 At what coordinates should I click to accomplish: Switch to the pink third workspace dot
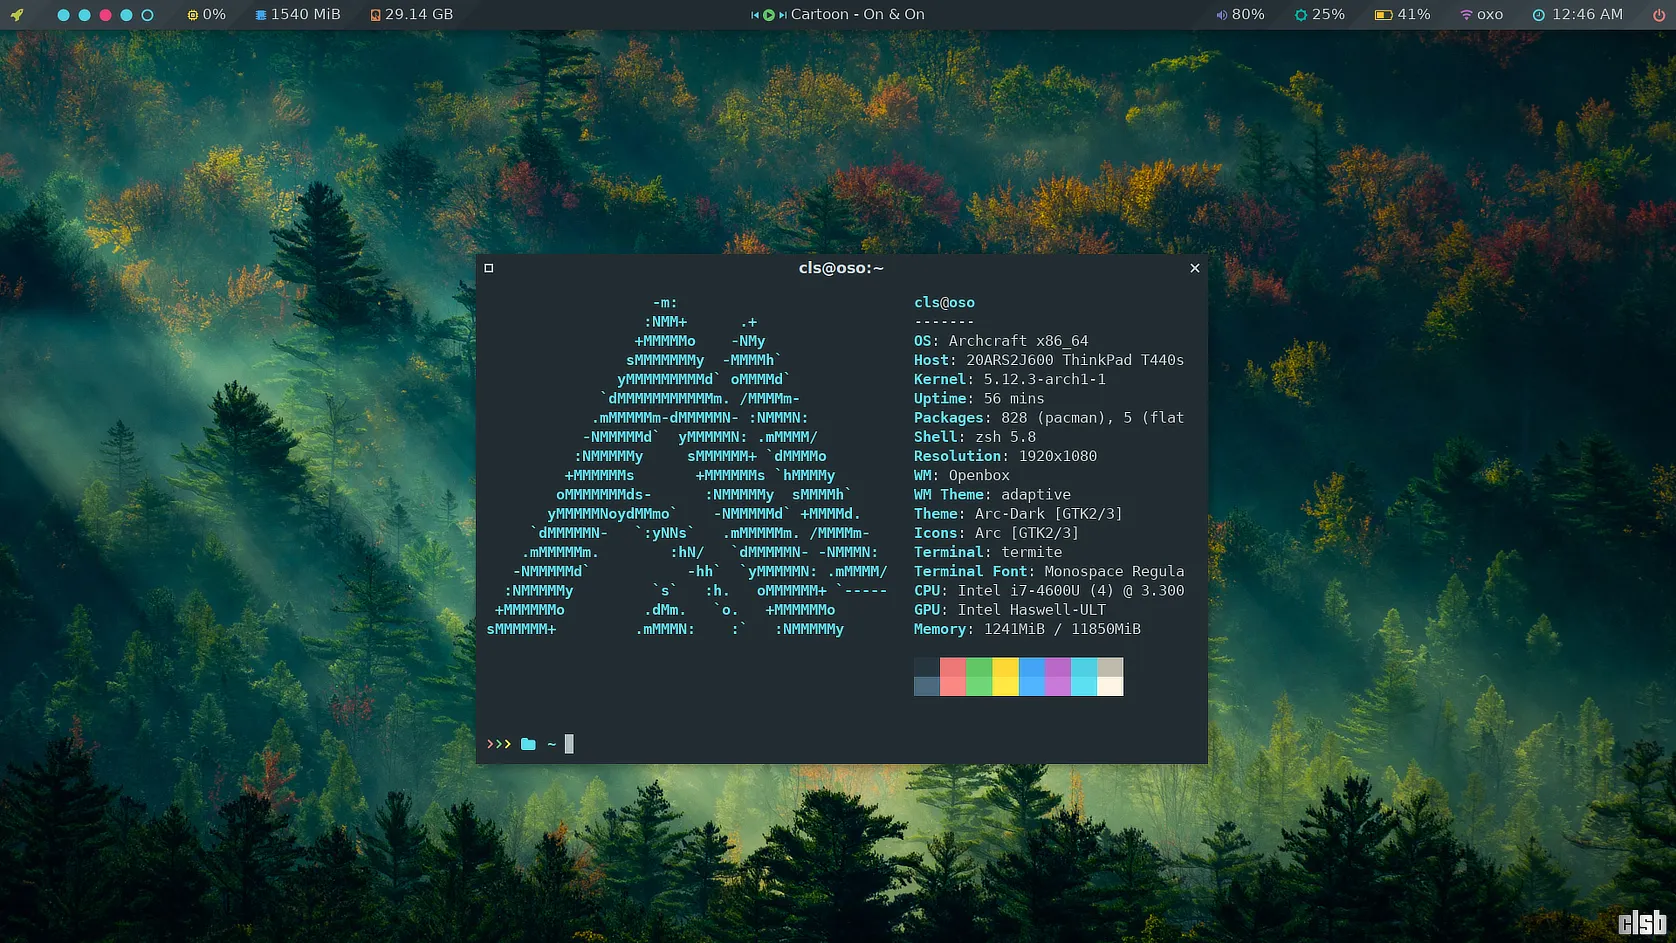point(105,15)
